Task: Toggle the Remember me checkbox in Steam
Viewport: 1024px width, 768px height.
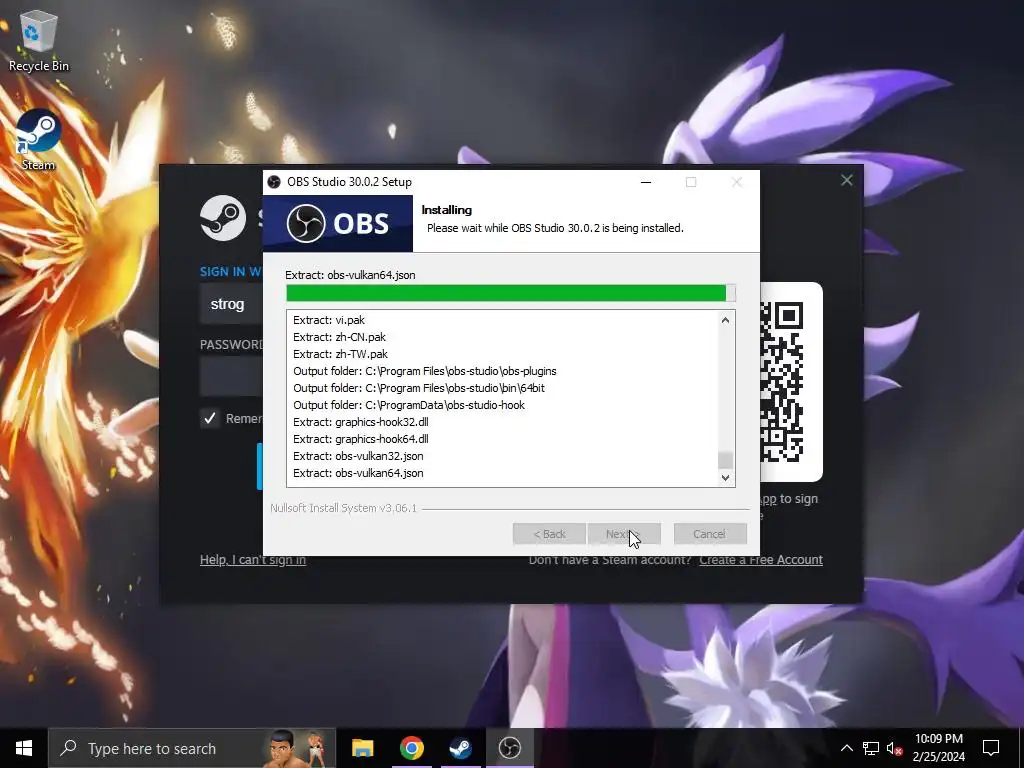Action: (210, 418)
